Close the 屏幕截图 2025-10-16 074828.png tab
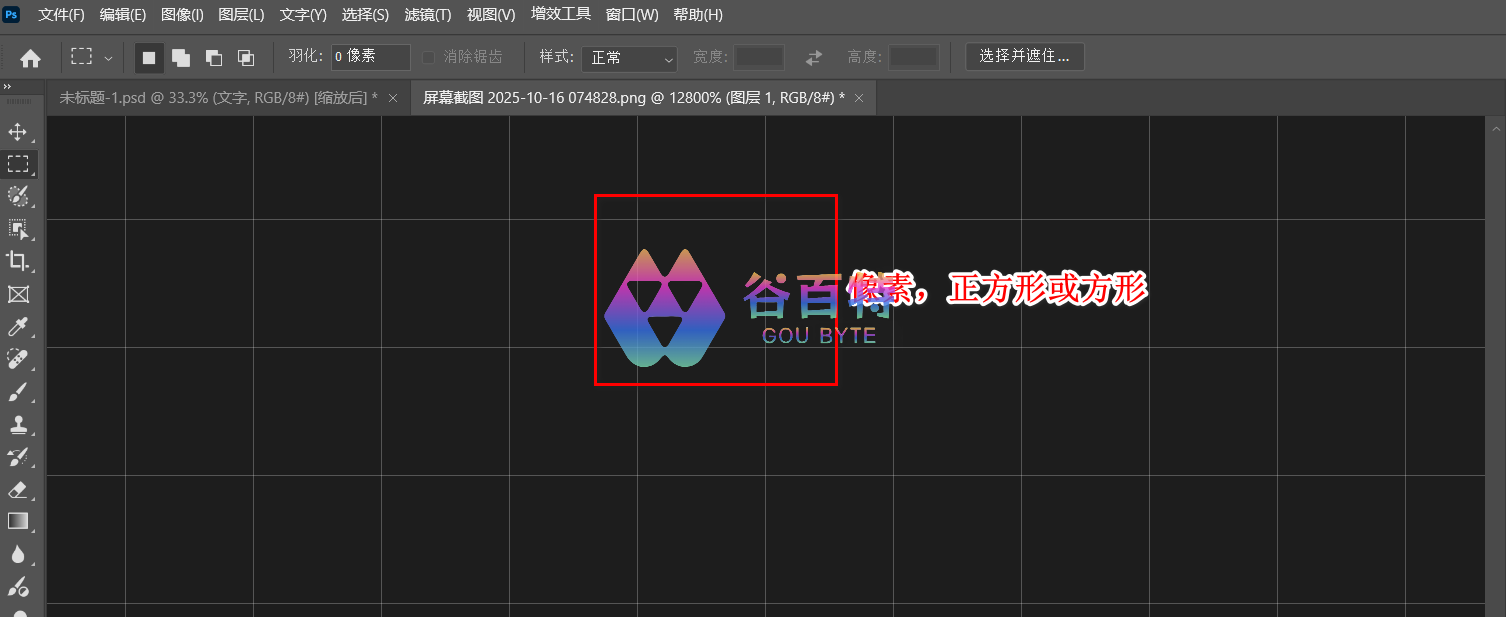Screen dimensions: 1506x617 (x=860, y=98)
